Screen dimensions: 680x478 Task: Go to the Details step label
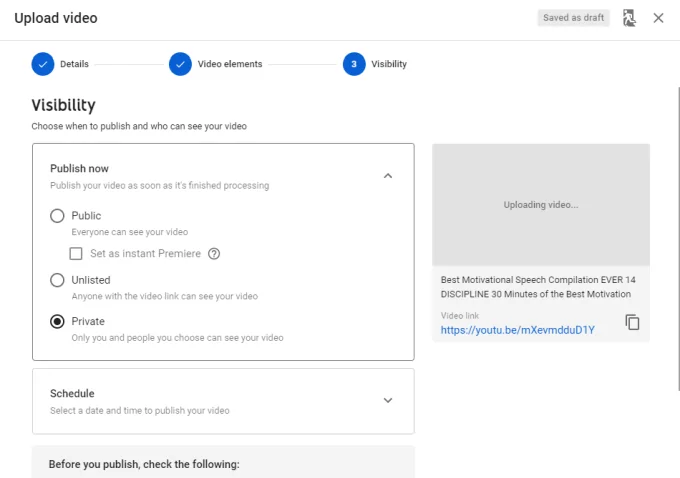74,64
